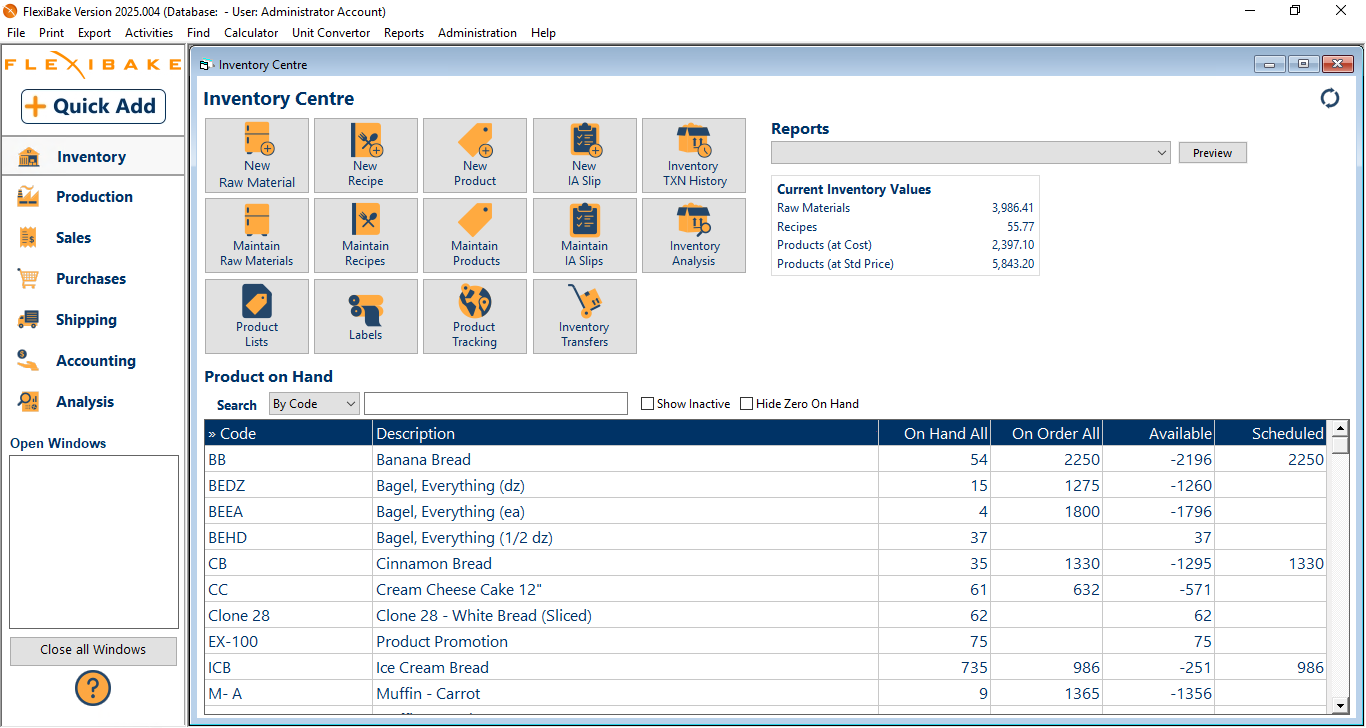The height and width of the screenshot is (728, 1366).
Task: Click Cream Cheese Cake 12" row
Action: click(765, 590)
